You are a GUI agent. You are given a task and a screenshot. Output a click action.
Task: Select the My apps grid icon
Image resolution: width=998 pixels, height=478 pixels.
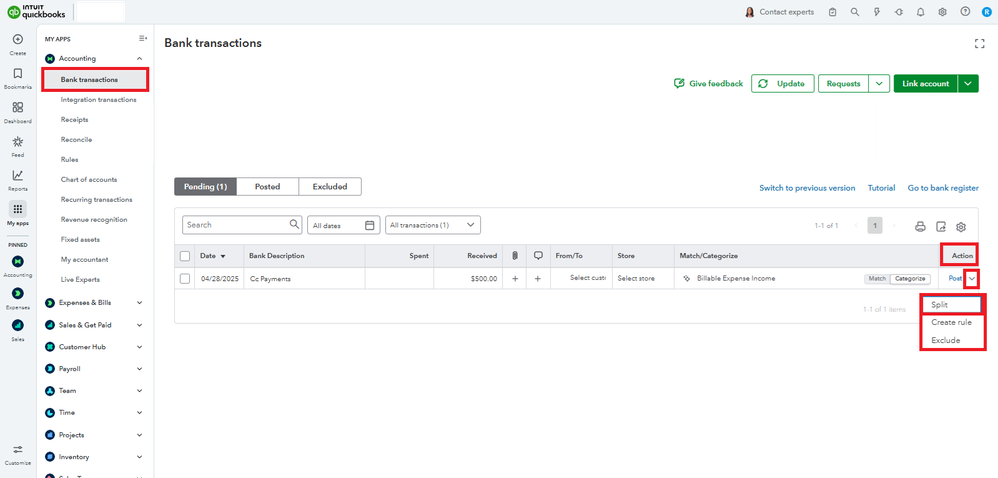click(x=18, y=209)
